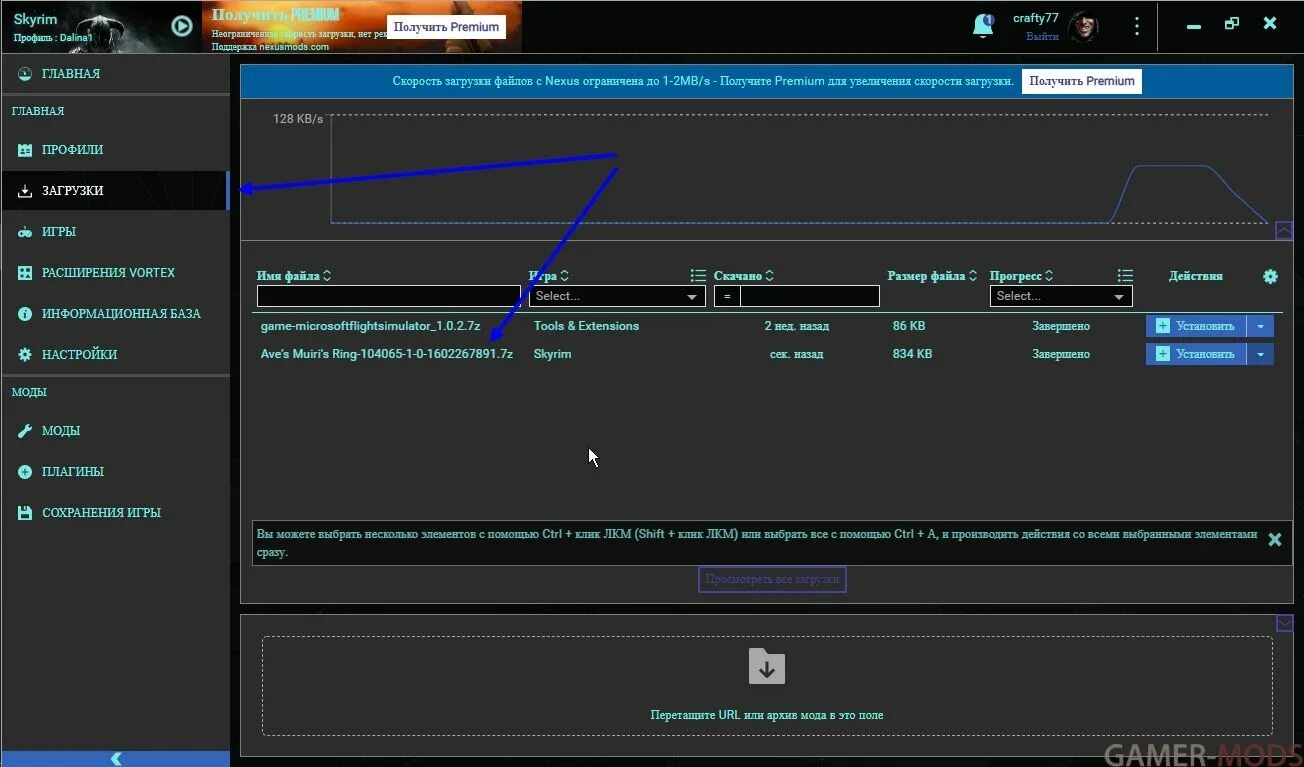Open Информационная база page

coord(115,313)
